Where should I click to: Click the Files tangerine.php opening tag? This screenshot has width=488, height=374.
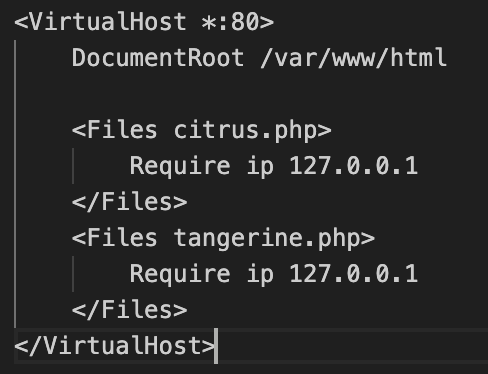click(x=223, y=239)
